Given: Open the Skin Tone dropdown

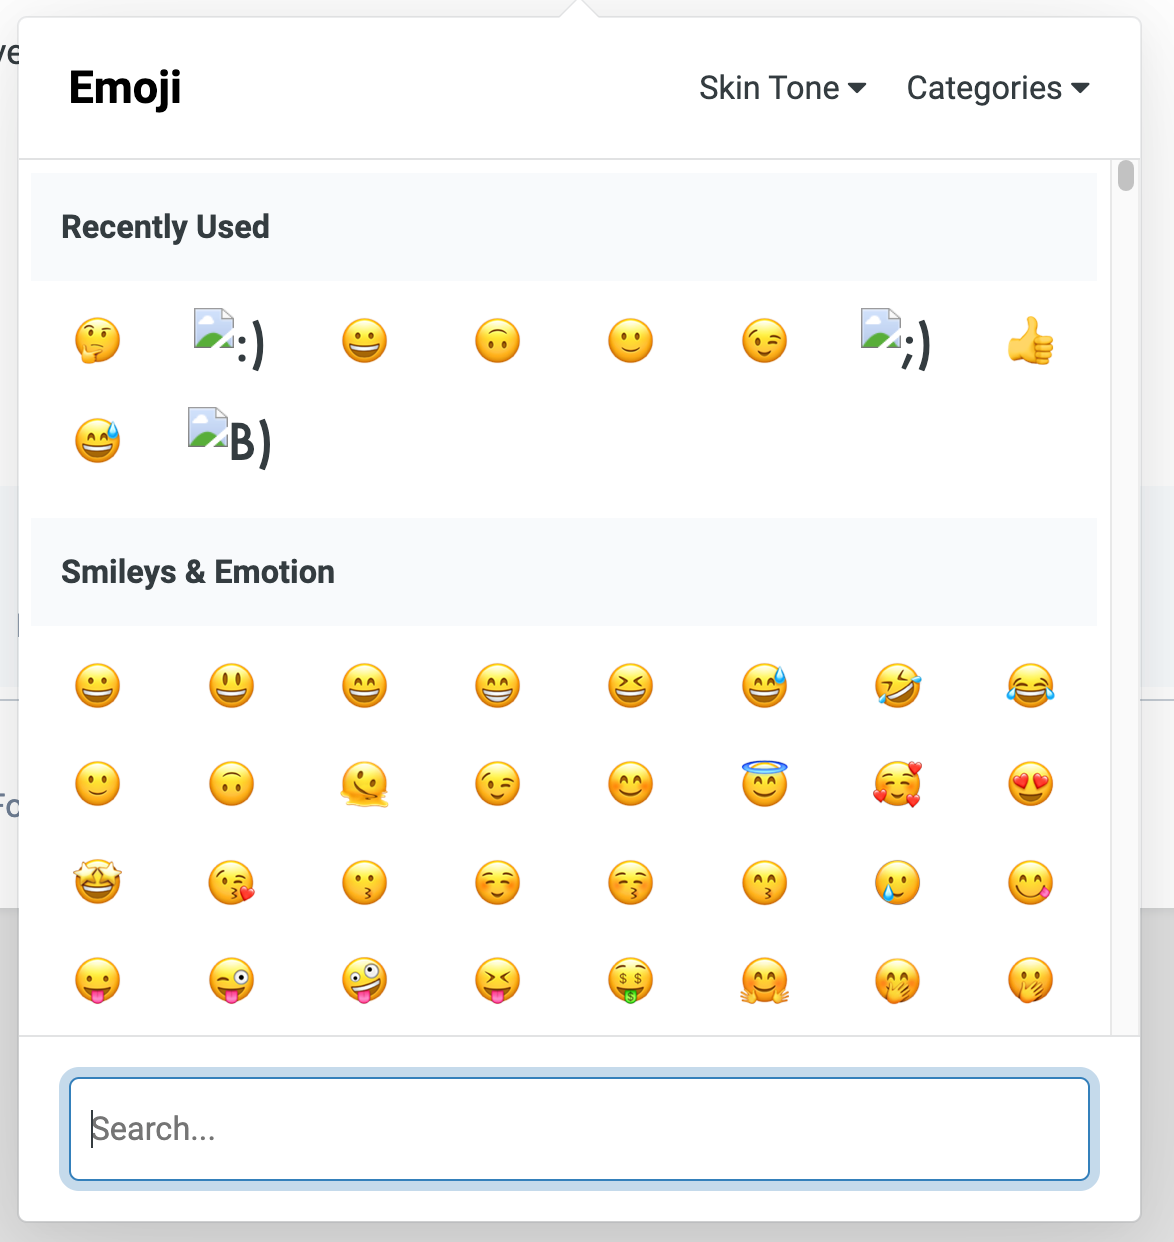Looking at the screenshot, I should (x=783, y=88).
